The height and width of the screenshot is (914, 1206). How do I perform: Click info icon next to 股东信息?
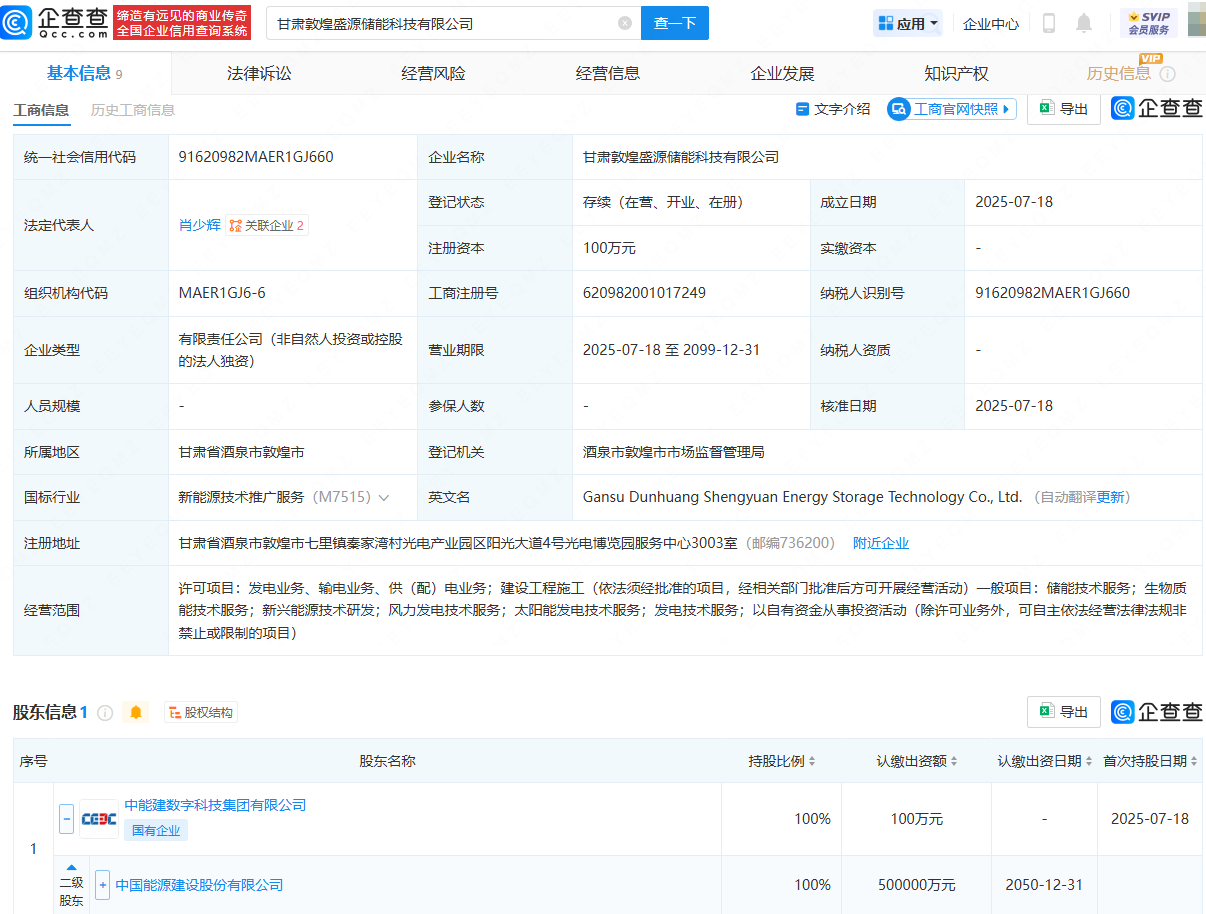coord(105,713)
